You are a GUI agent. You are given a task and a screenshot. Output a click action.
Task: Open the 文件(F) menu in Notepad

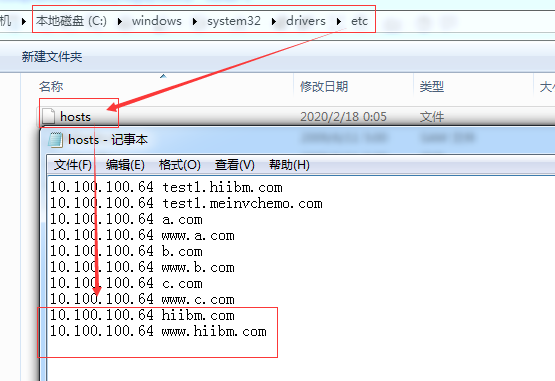click(x=73, y=165)
